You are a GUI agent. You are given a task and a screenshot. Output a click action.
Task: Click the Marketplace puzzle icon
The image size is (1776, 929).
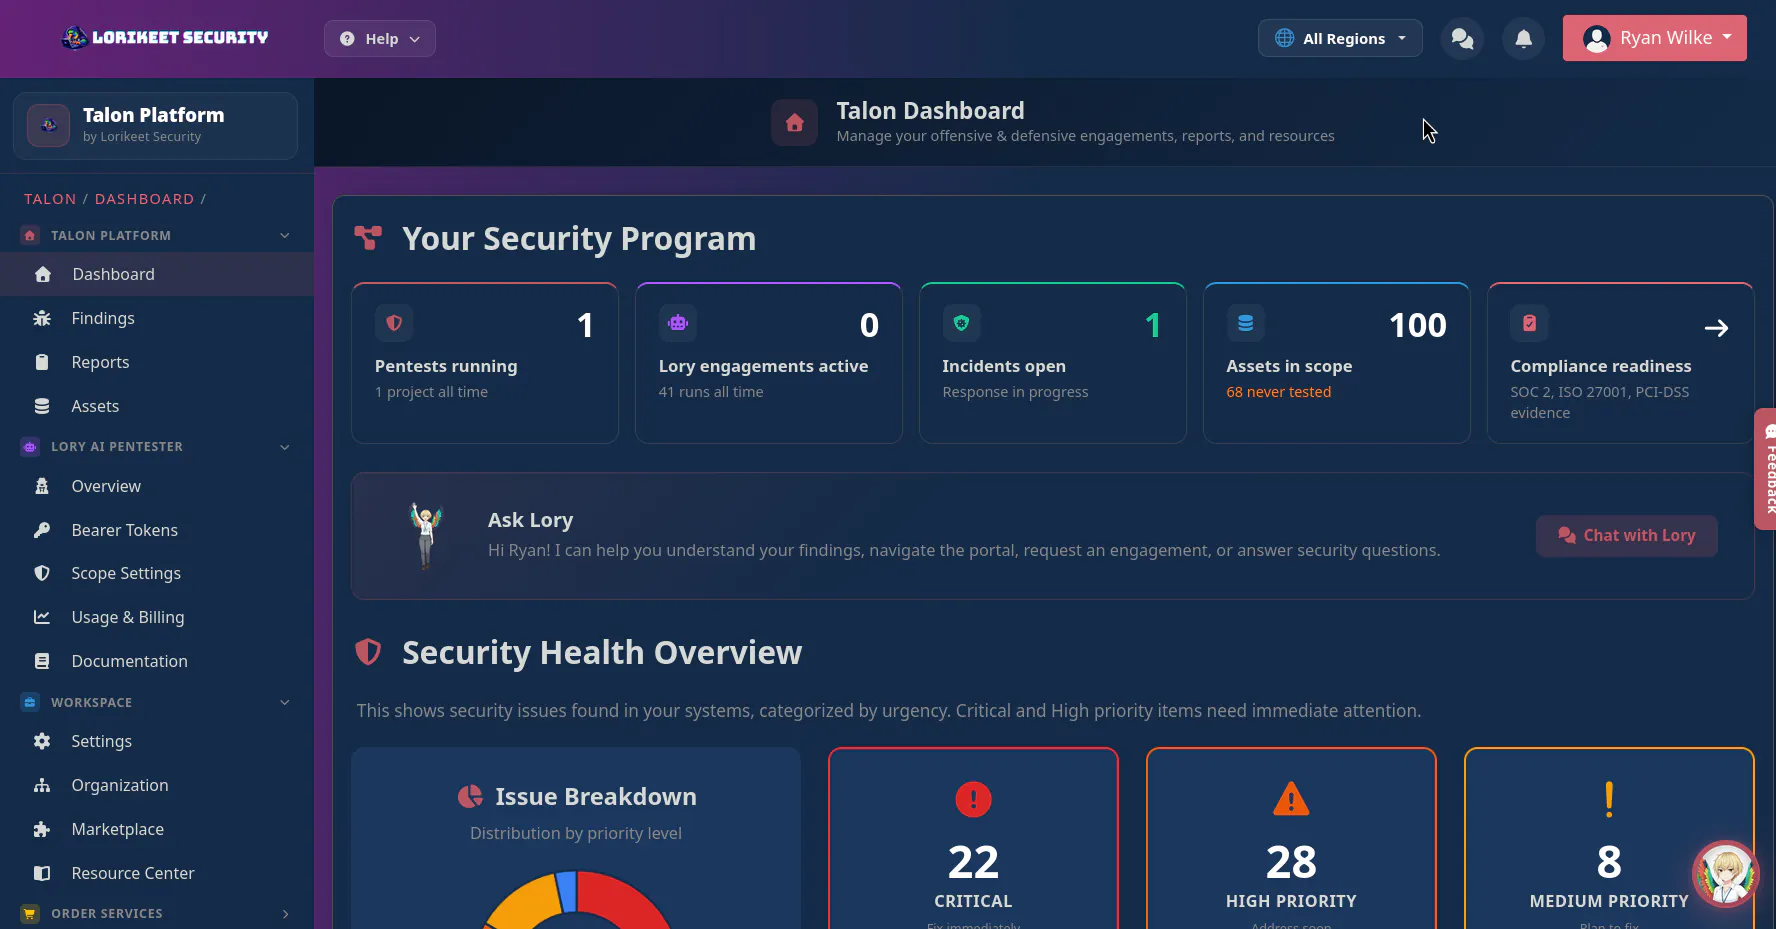42,829
